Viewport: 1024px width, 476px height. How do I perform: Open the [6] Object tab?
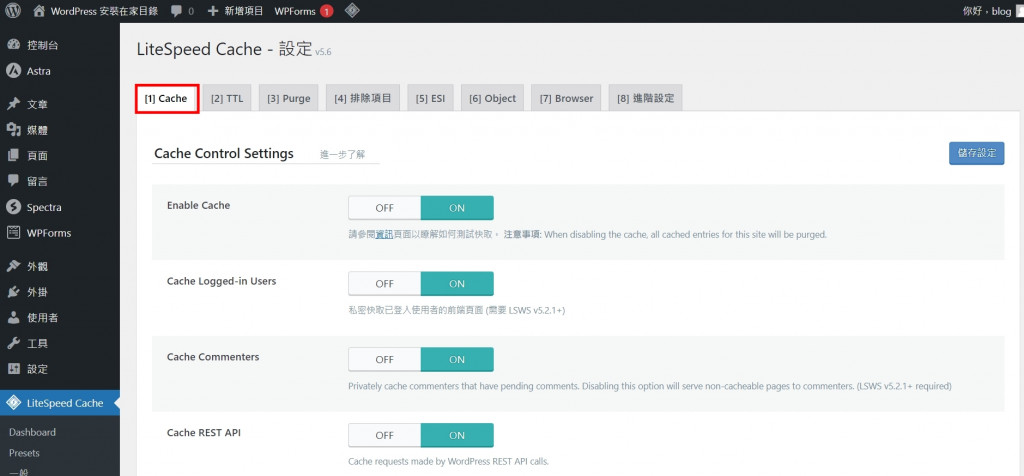coord(492,99)
